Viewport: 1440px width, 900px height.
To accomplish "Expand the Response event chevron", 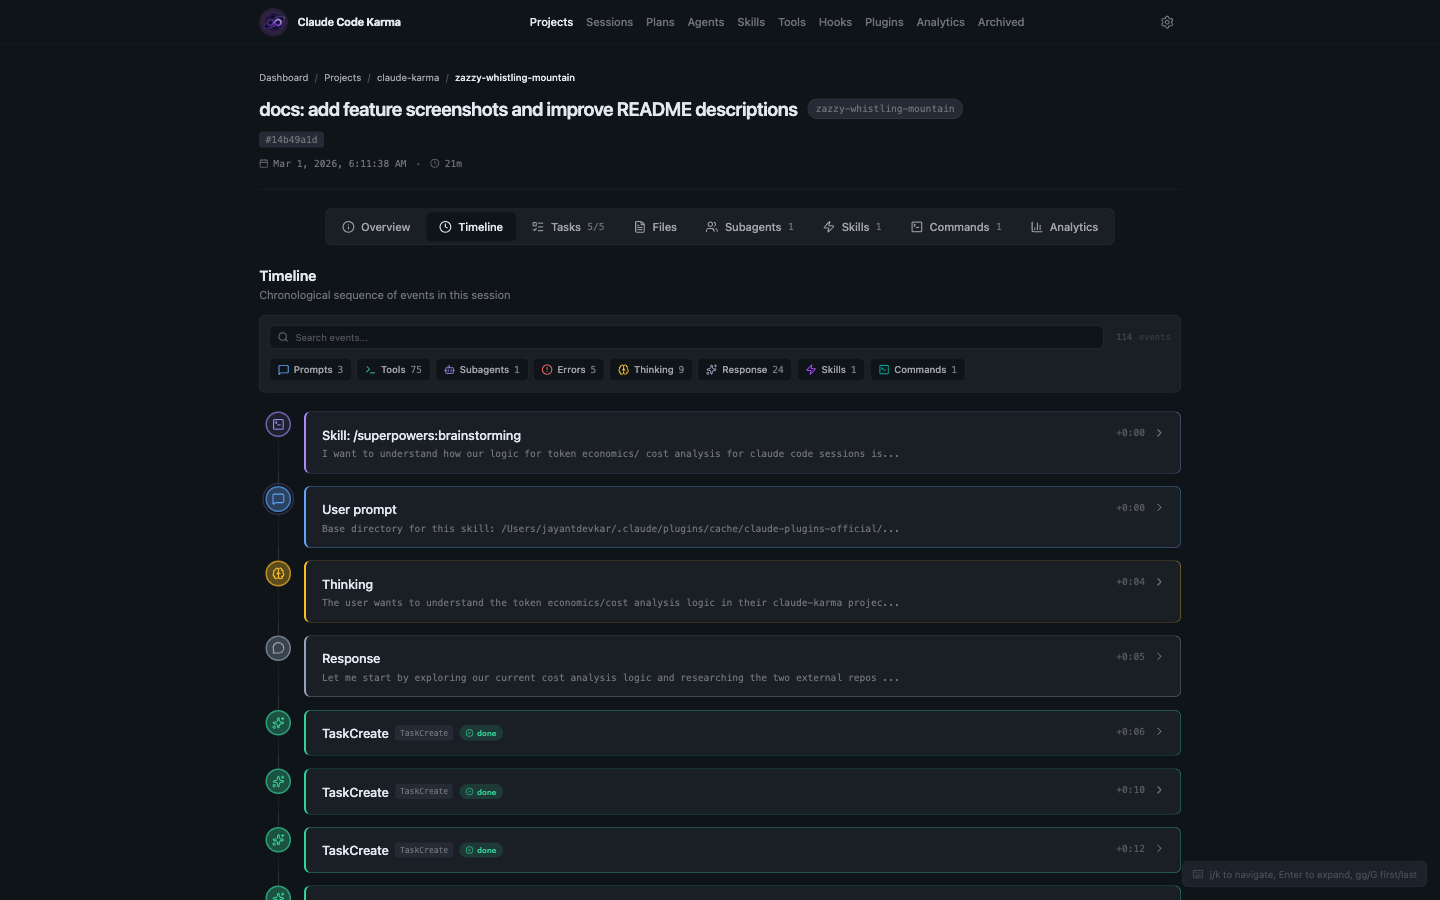I will (x=1159, y=657).
